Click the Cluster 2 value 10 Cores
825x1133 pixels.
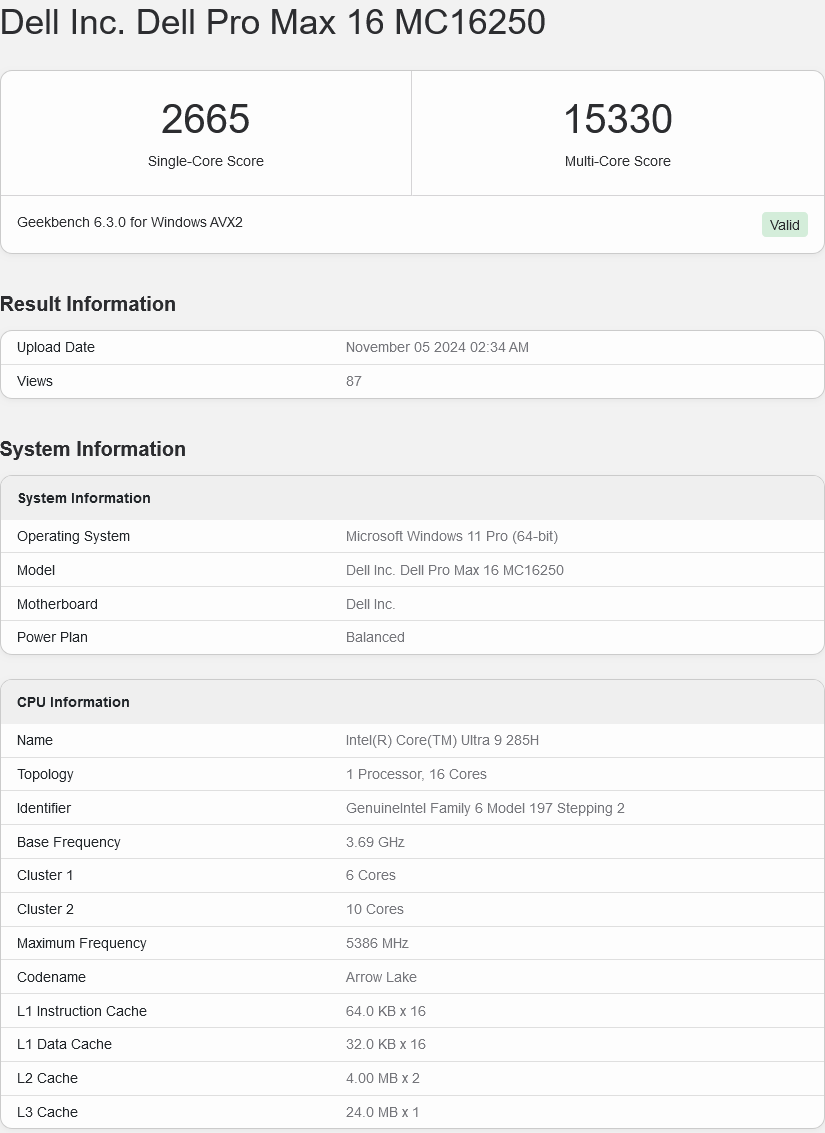click(x=375, y=909)
